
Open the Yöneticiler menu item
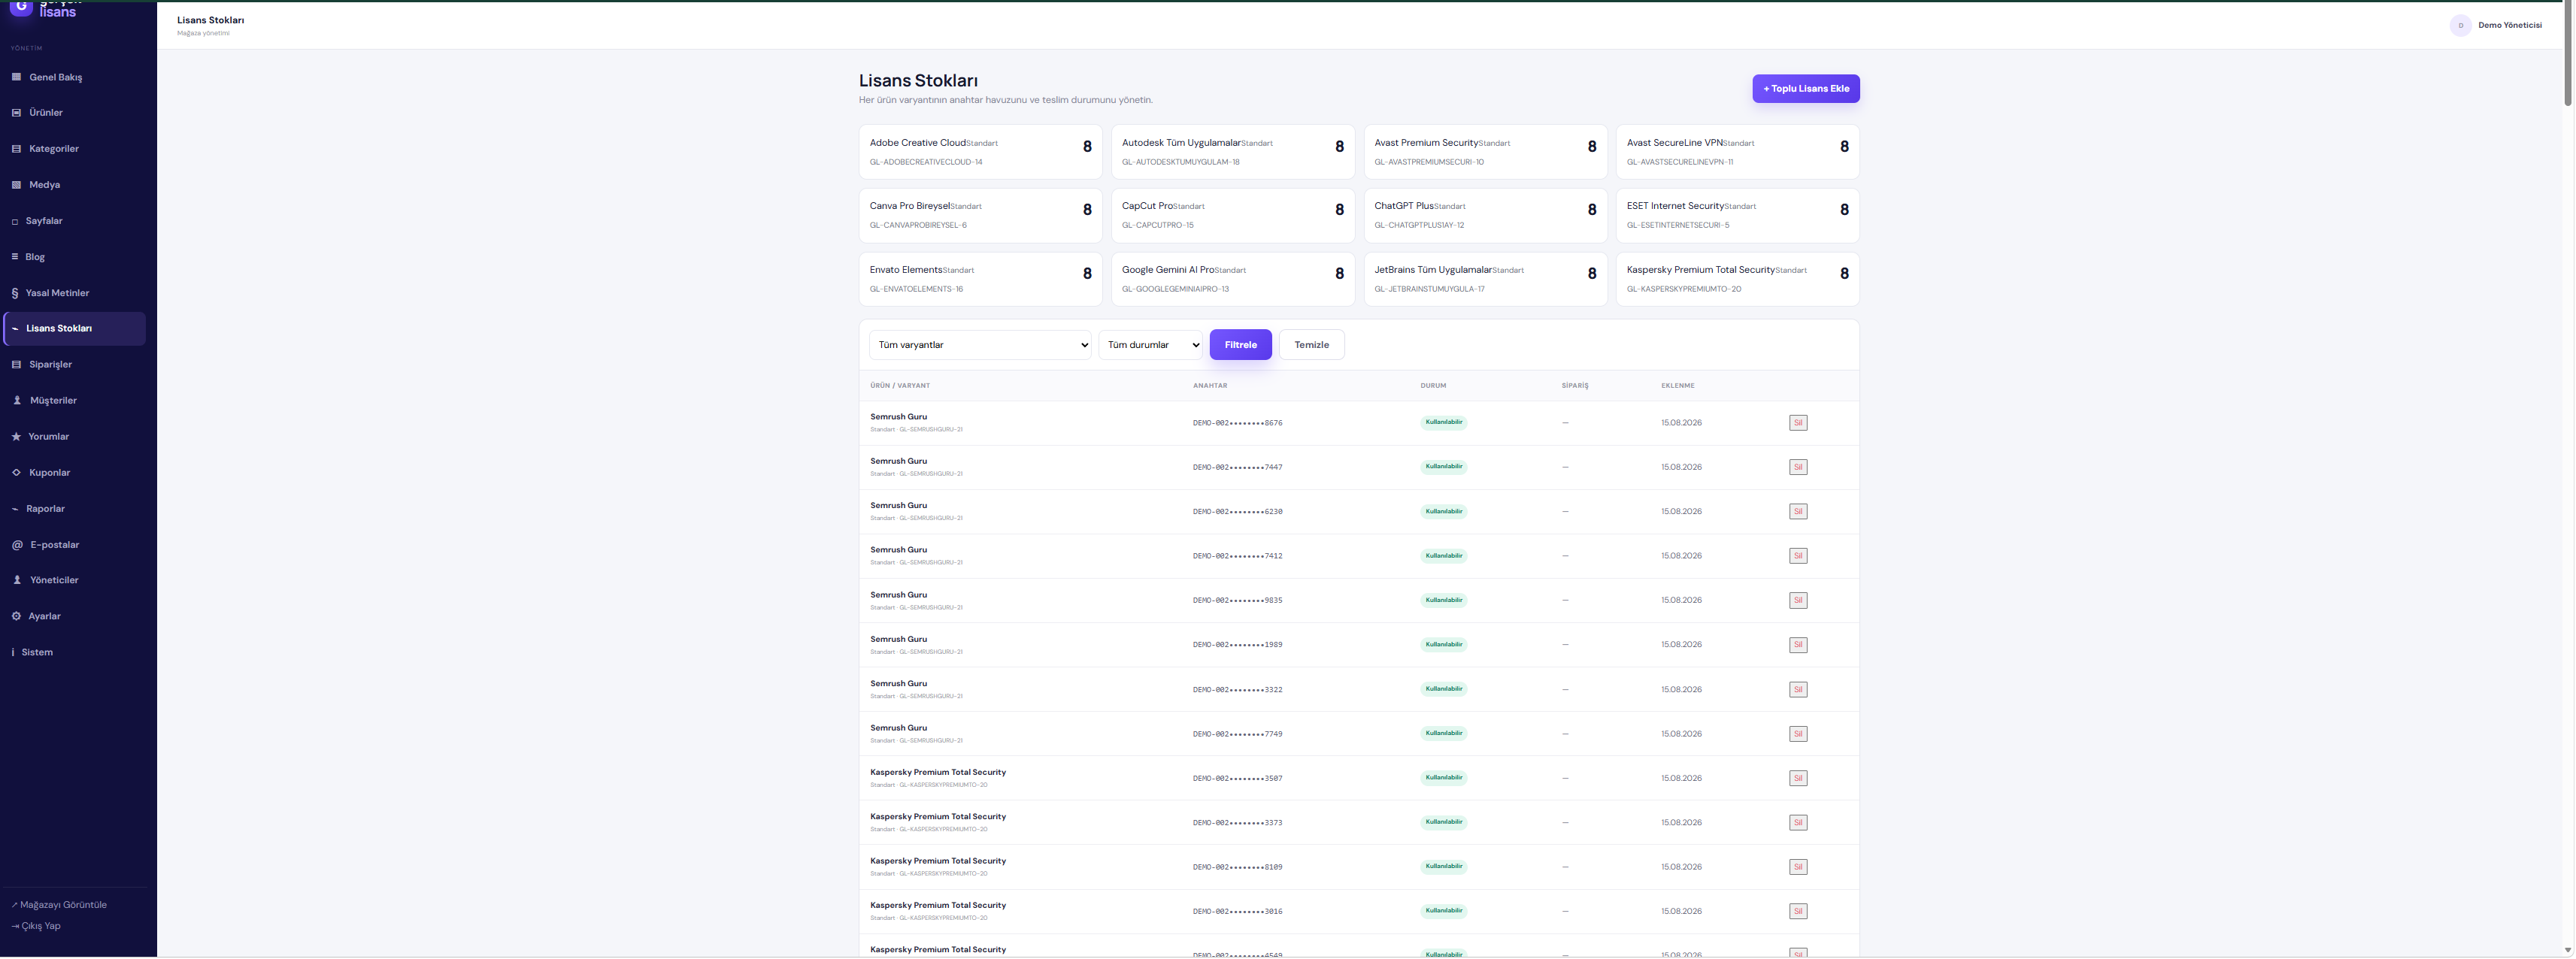point(75,580)
